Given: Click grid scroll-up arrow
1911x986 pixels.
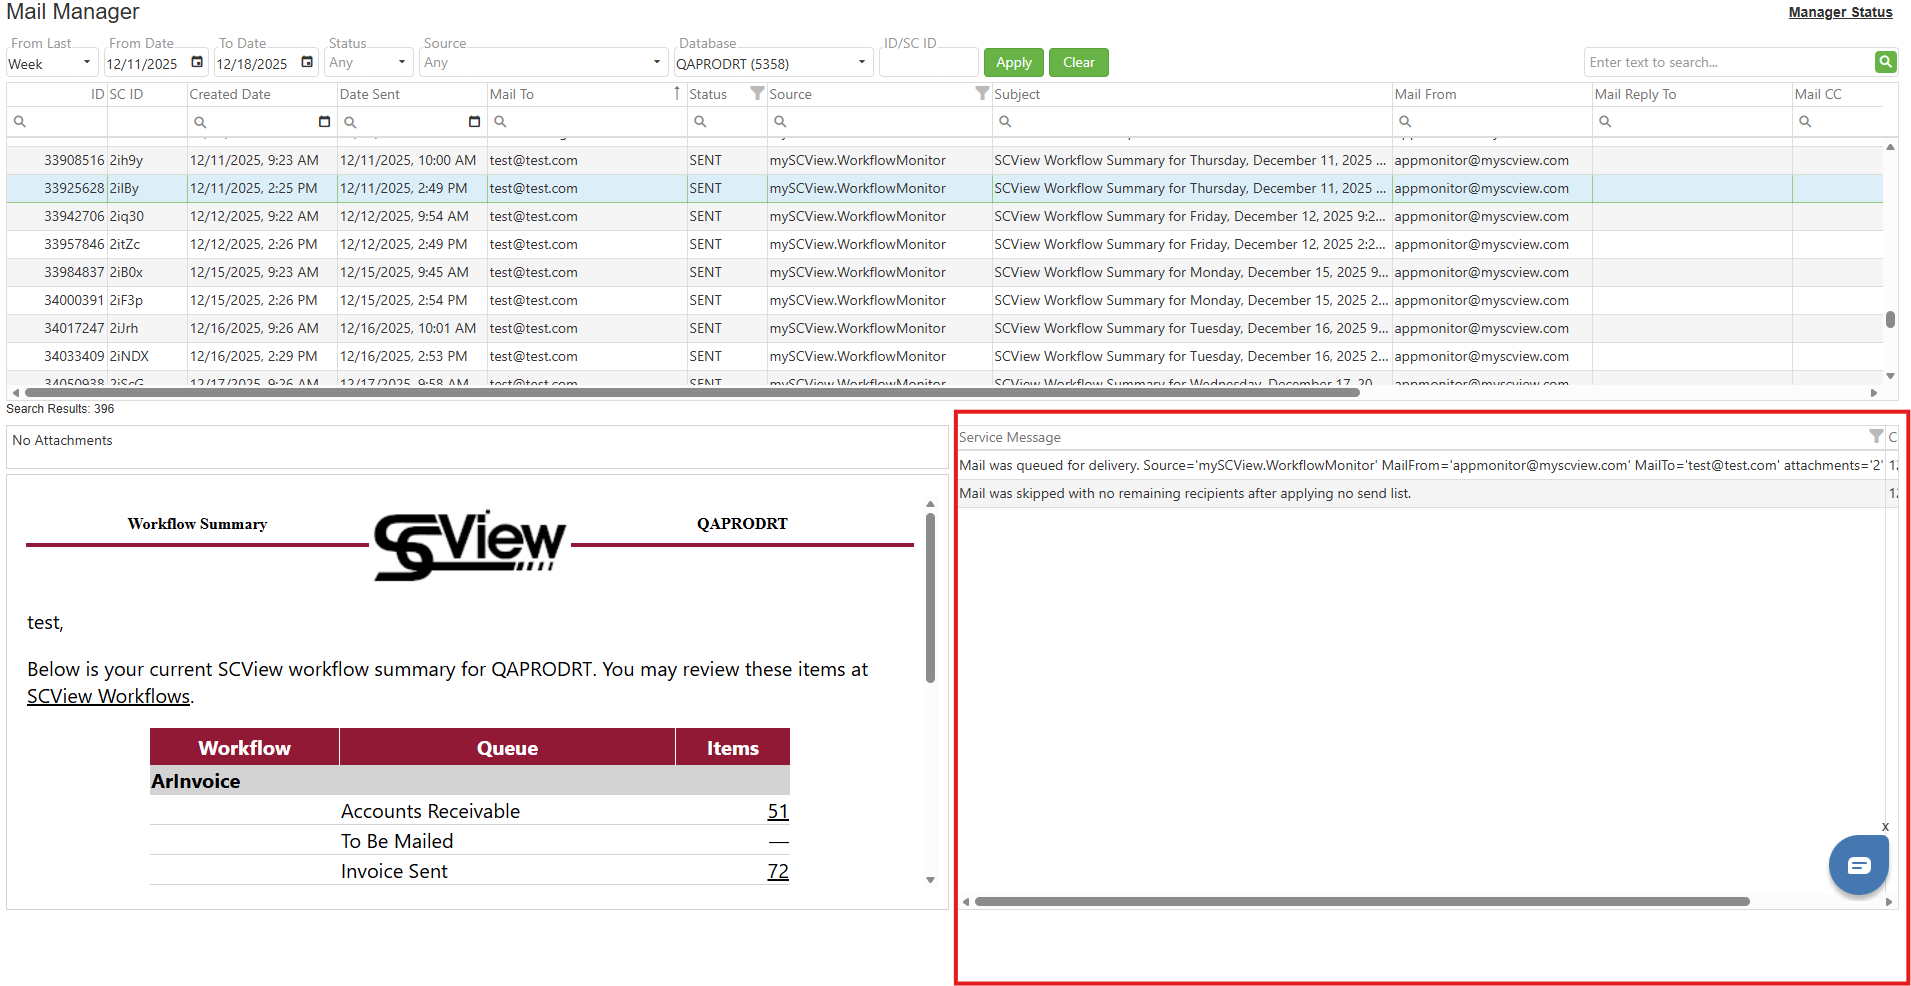Looking at the screenshot, I should (x=1890, y=147).
